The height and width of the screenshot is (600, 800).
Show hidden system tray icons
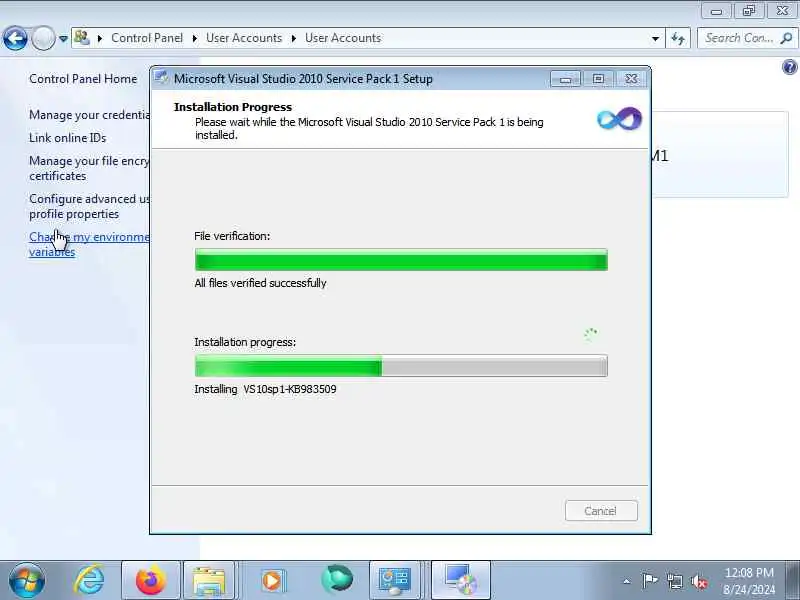[x=627, y=581]
